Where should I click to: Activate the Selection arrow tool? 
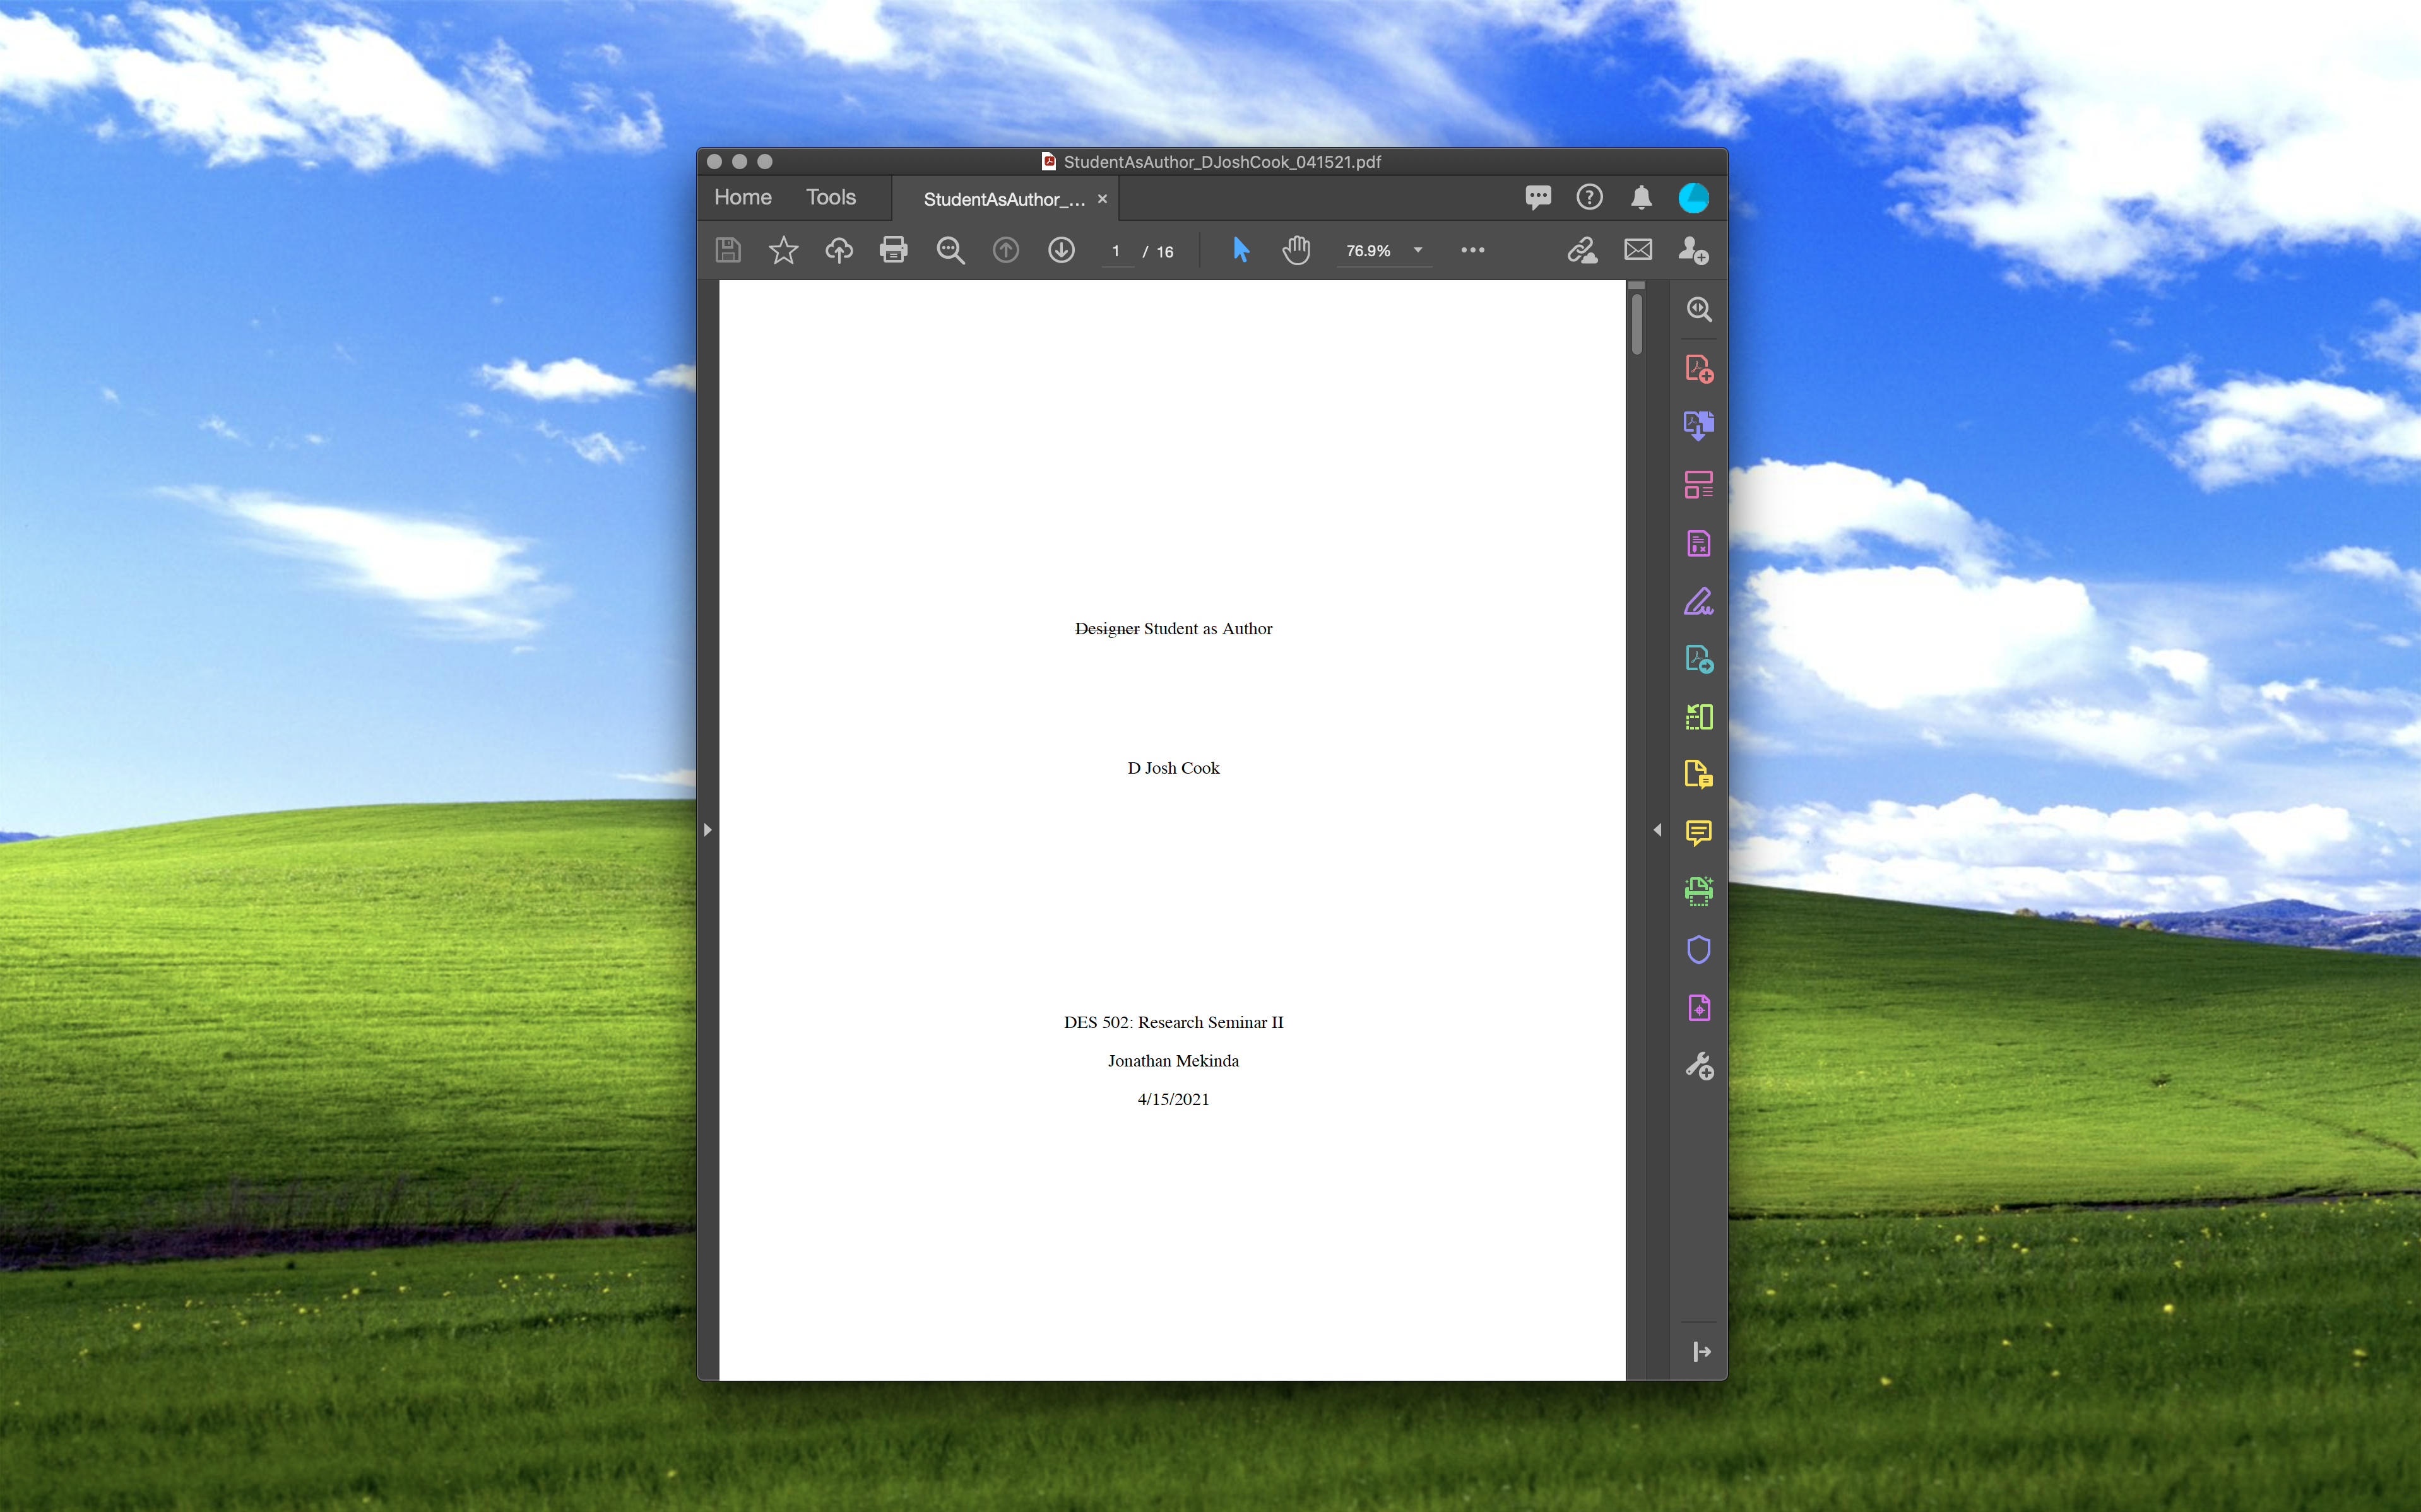pyautogui.click(x=1240, y=250)
